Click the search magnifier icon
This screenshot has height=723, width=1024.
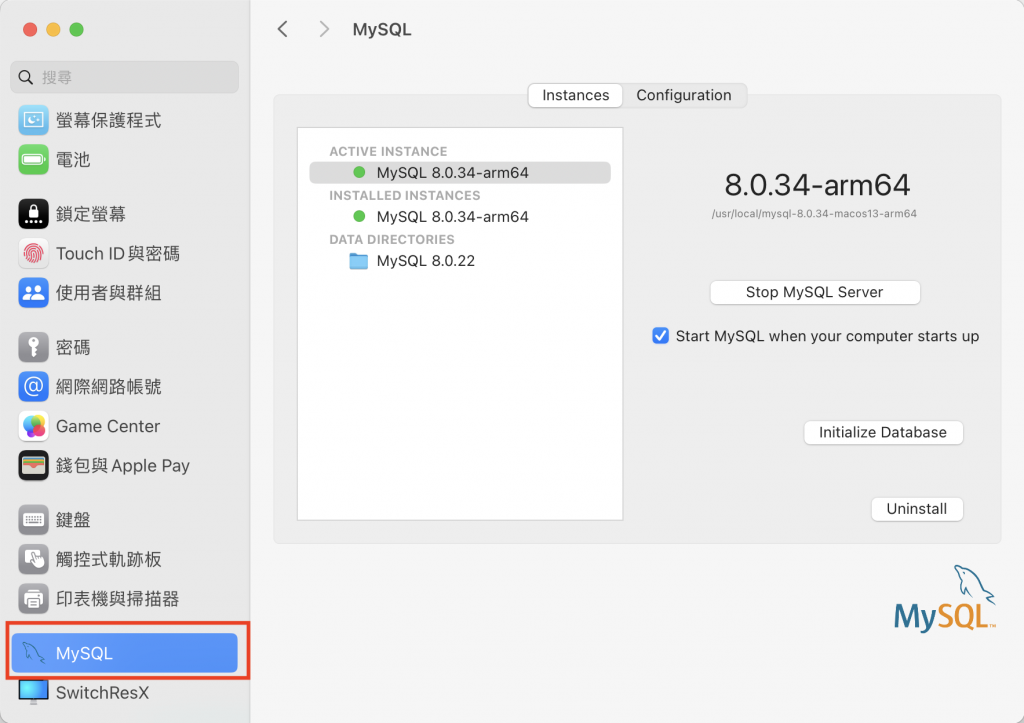point(25,77)
